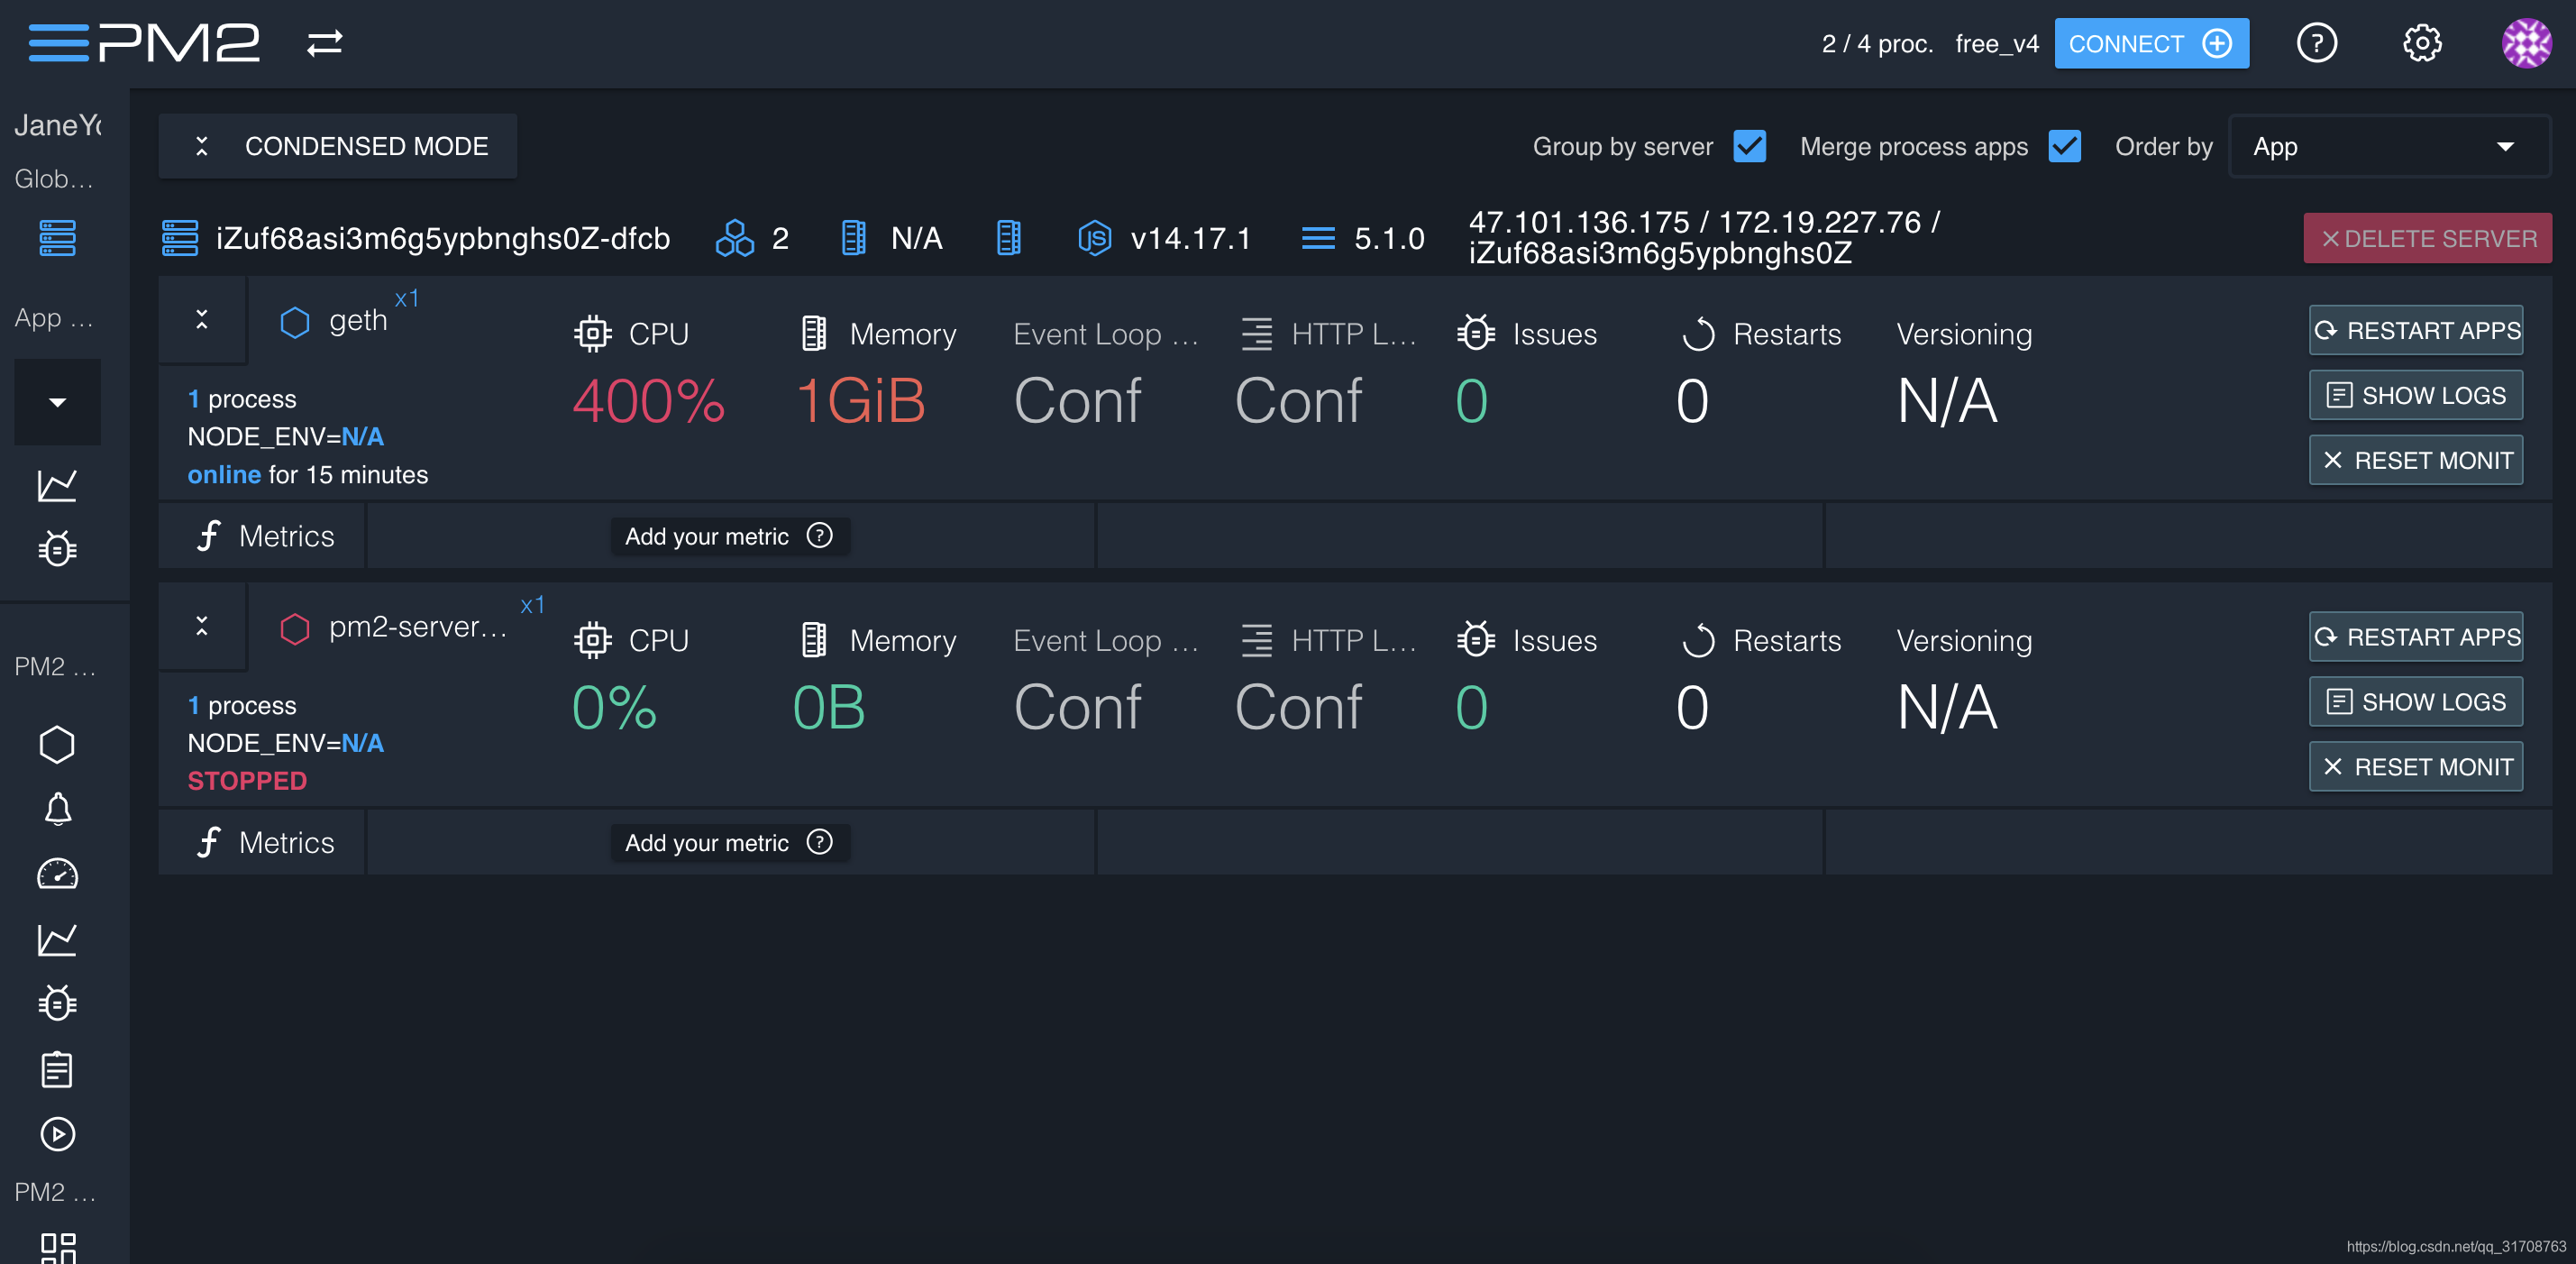Open the clipboard logs icon in sidebar

57,1069
